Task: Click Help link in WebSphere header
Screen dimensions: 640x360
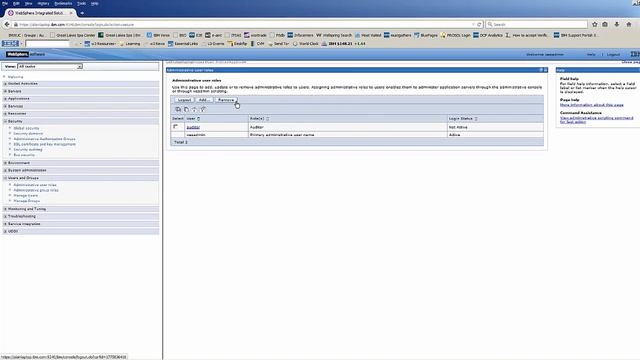Action: (x=591, y=54)
